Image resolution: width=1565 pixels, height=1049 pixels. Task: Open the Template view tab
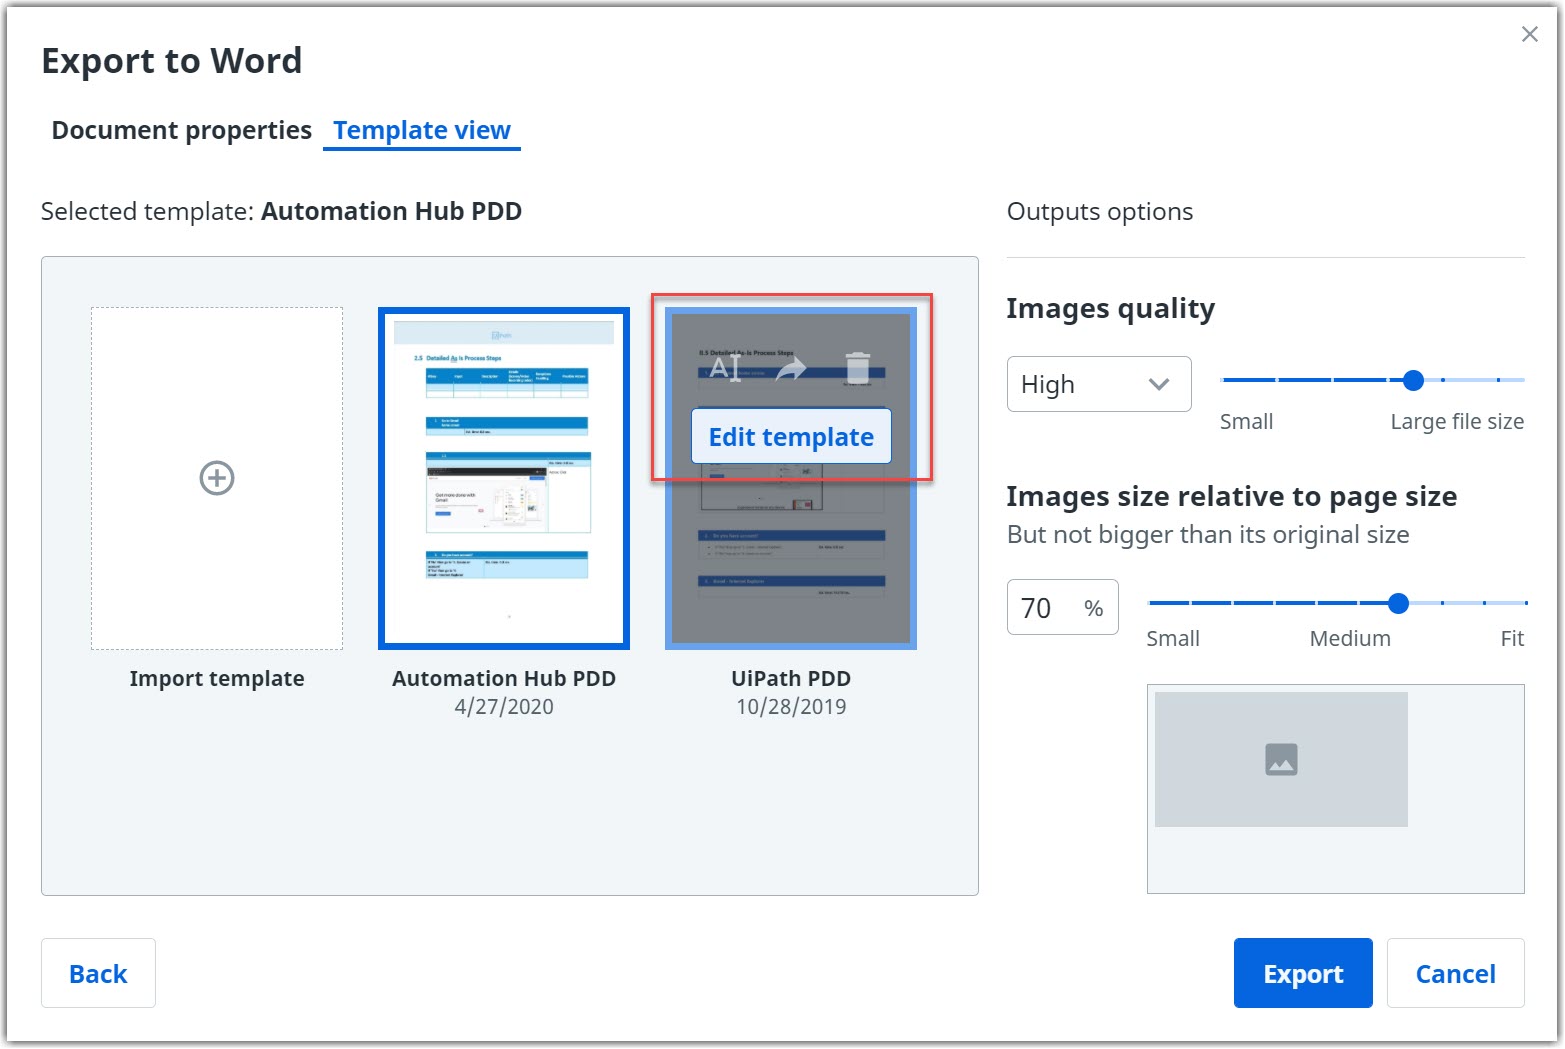422,130
